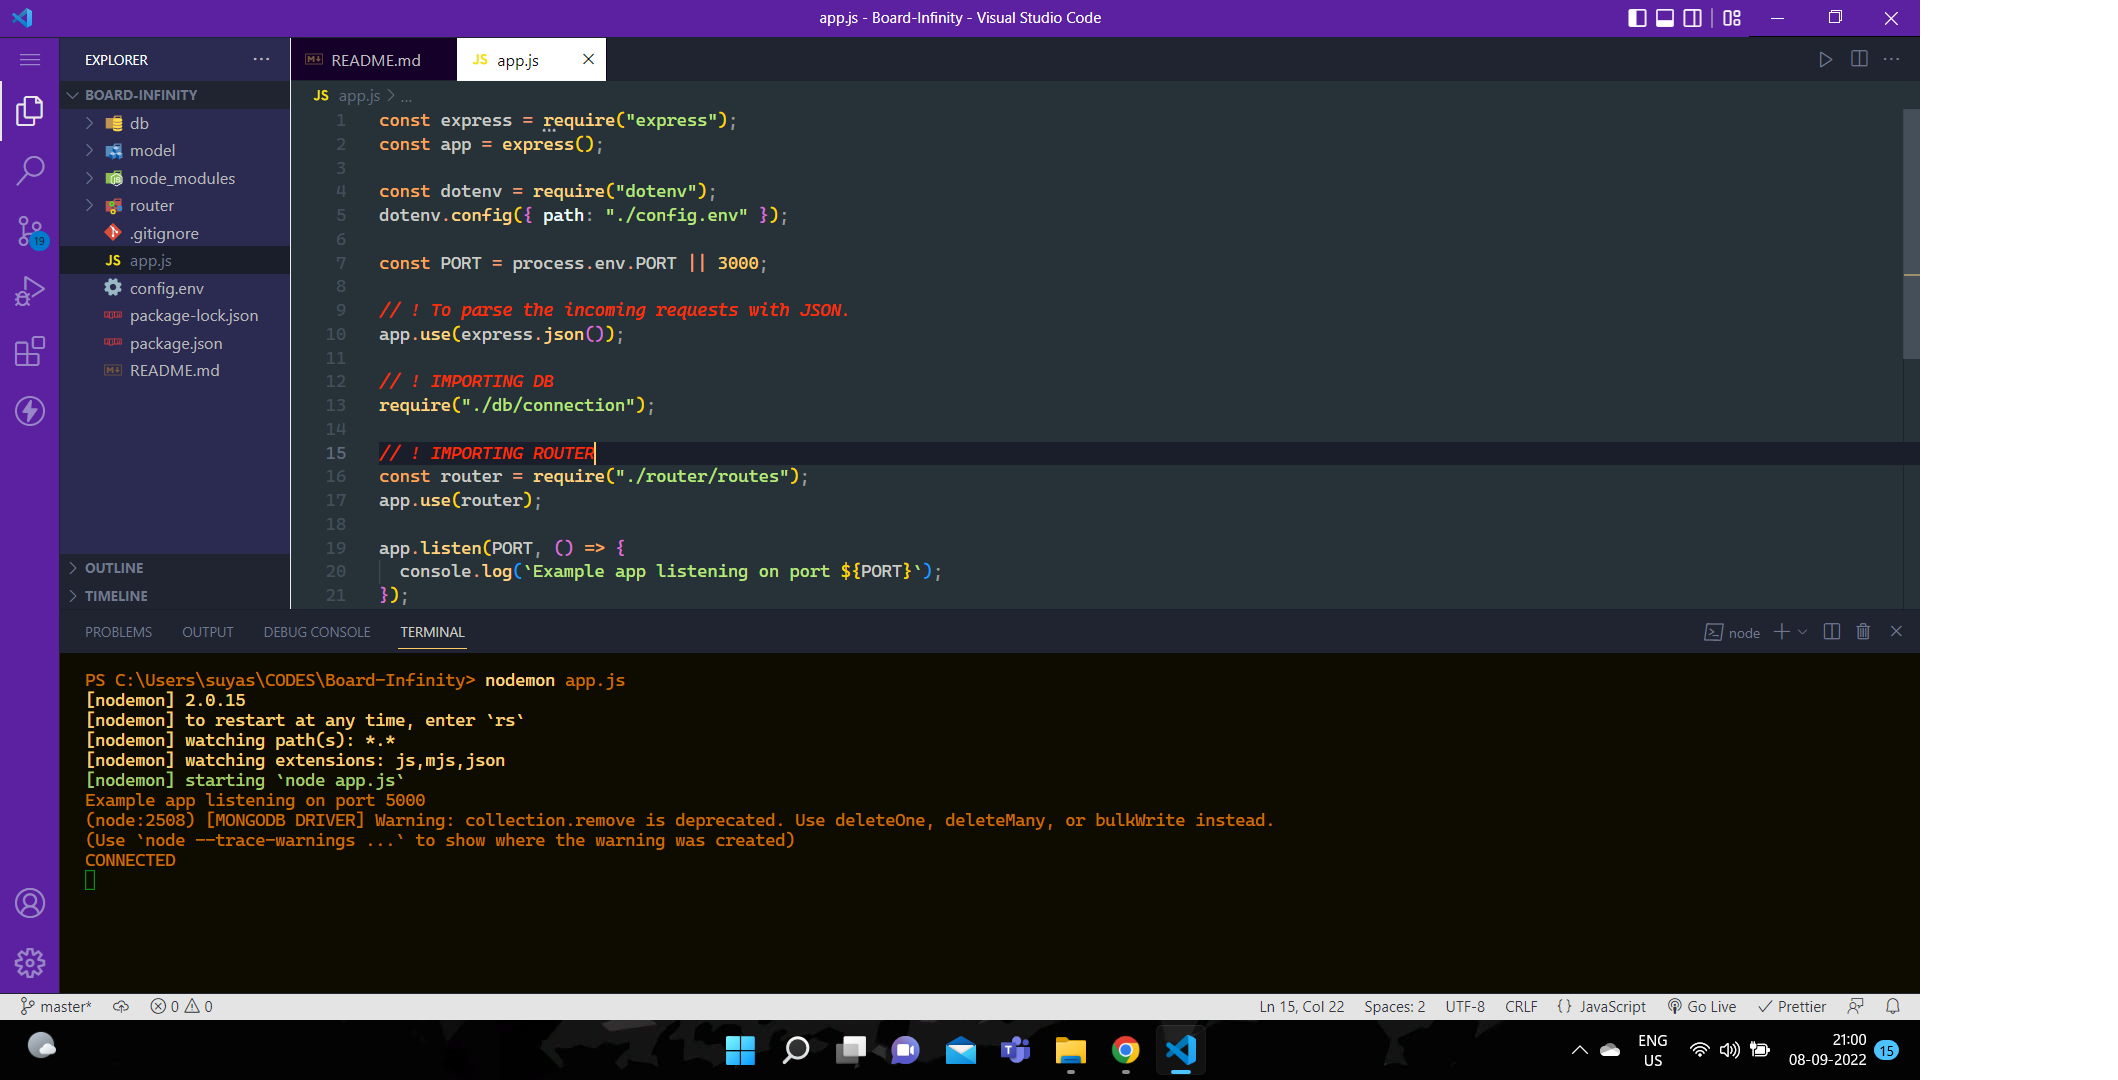
Task: Expand the model folder
Action: [175, 150]
